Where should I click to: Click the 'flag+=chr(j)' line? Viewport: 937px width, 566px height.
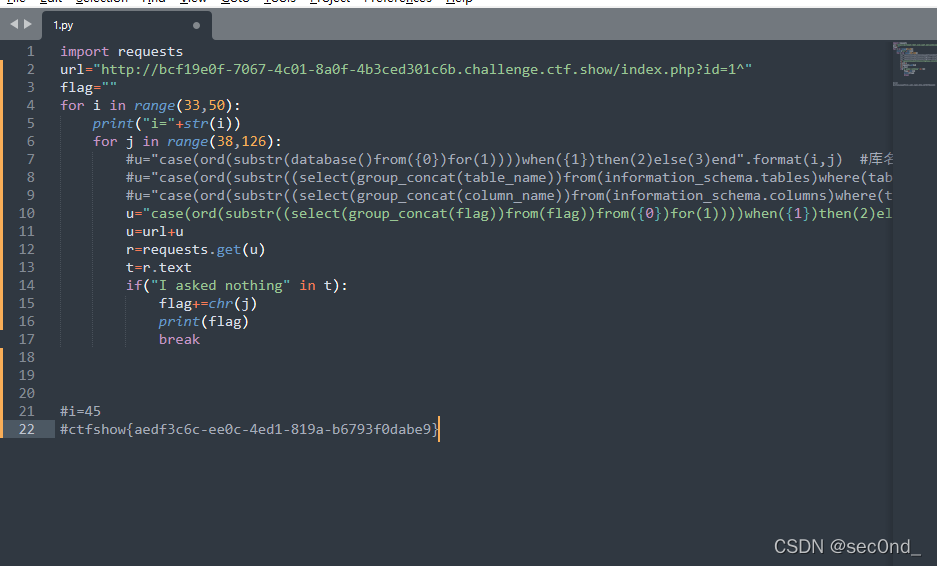pos(208,304)
